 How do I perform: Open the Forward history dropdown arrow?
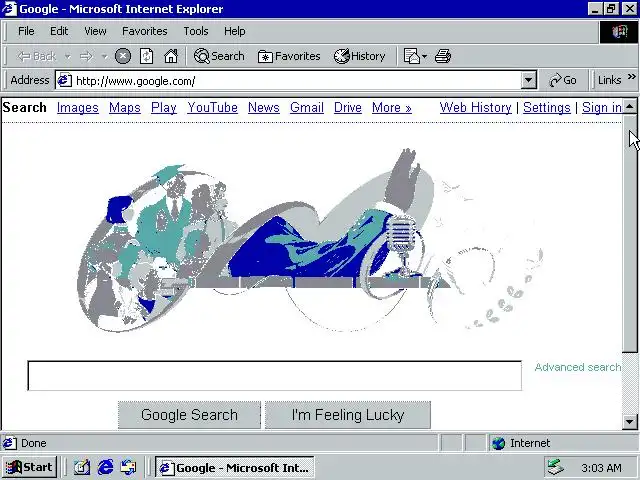(104, 56)
